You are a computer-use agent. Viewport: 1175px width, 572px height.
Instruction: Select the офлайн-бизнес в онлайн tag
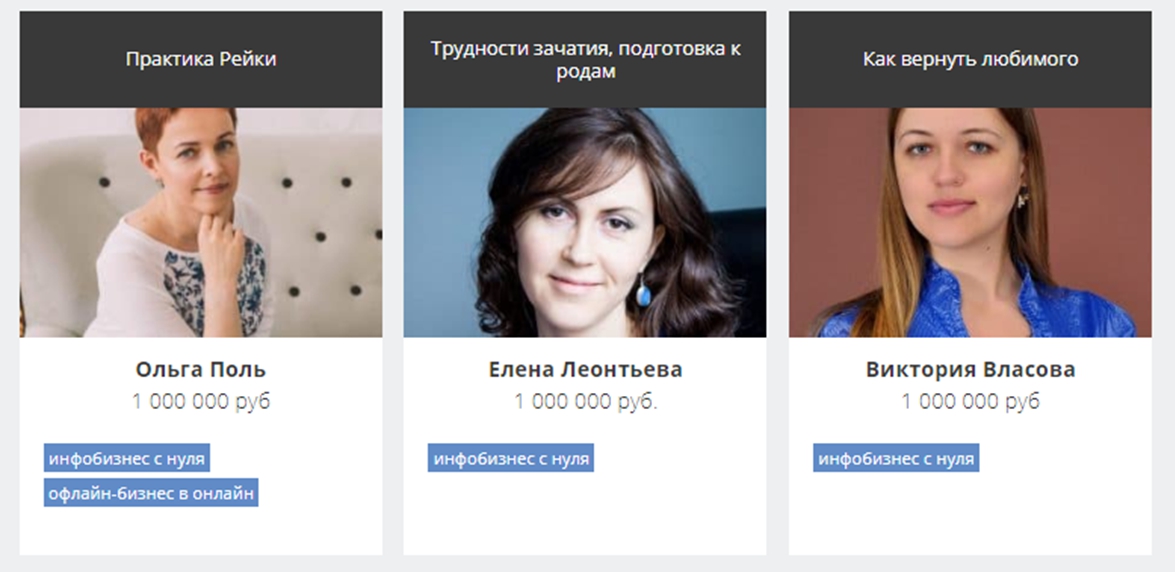(x=151, y=493)
